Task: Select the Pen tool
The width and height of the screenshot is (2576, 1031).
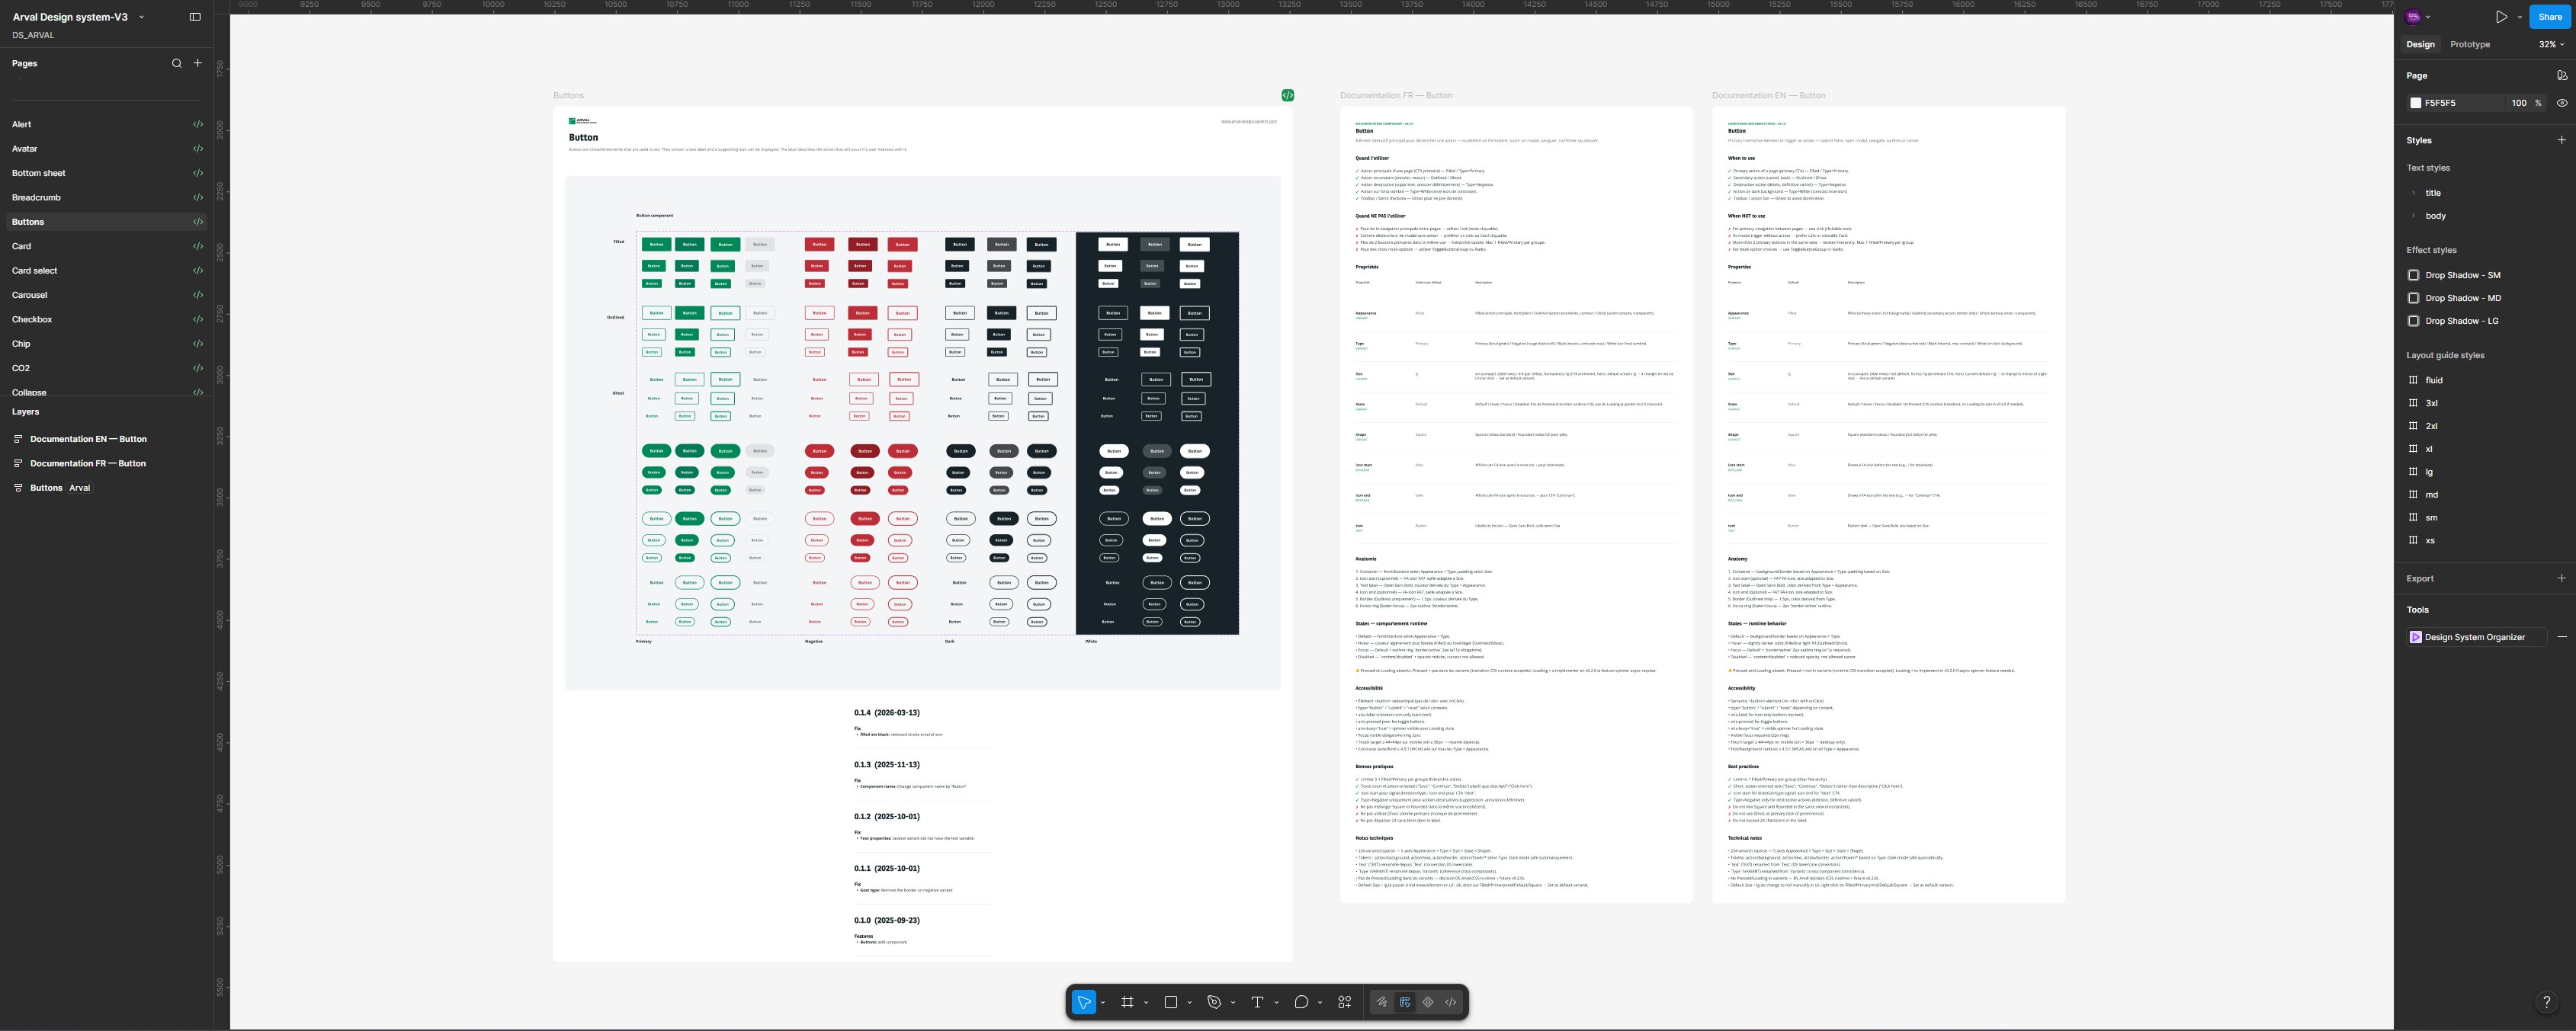Action: (1214, 1002)
